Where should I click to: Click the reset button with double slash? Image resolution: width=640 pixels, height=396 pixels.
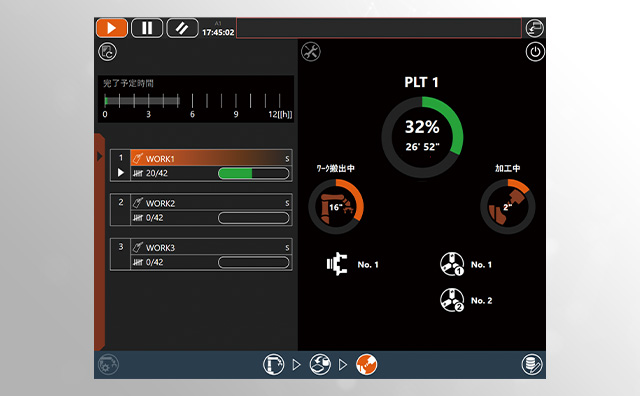click(182, 28)
